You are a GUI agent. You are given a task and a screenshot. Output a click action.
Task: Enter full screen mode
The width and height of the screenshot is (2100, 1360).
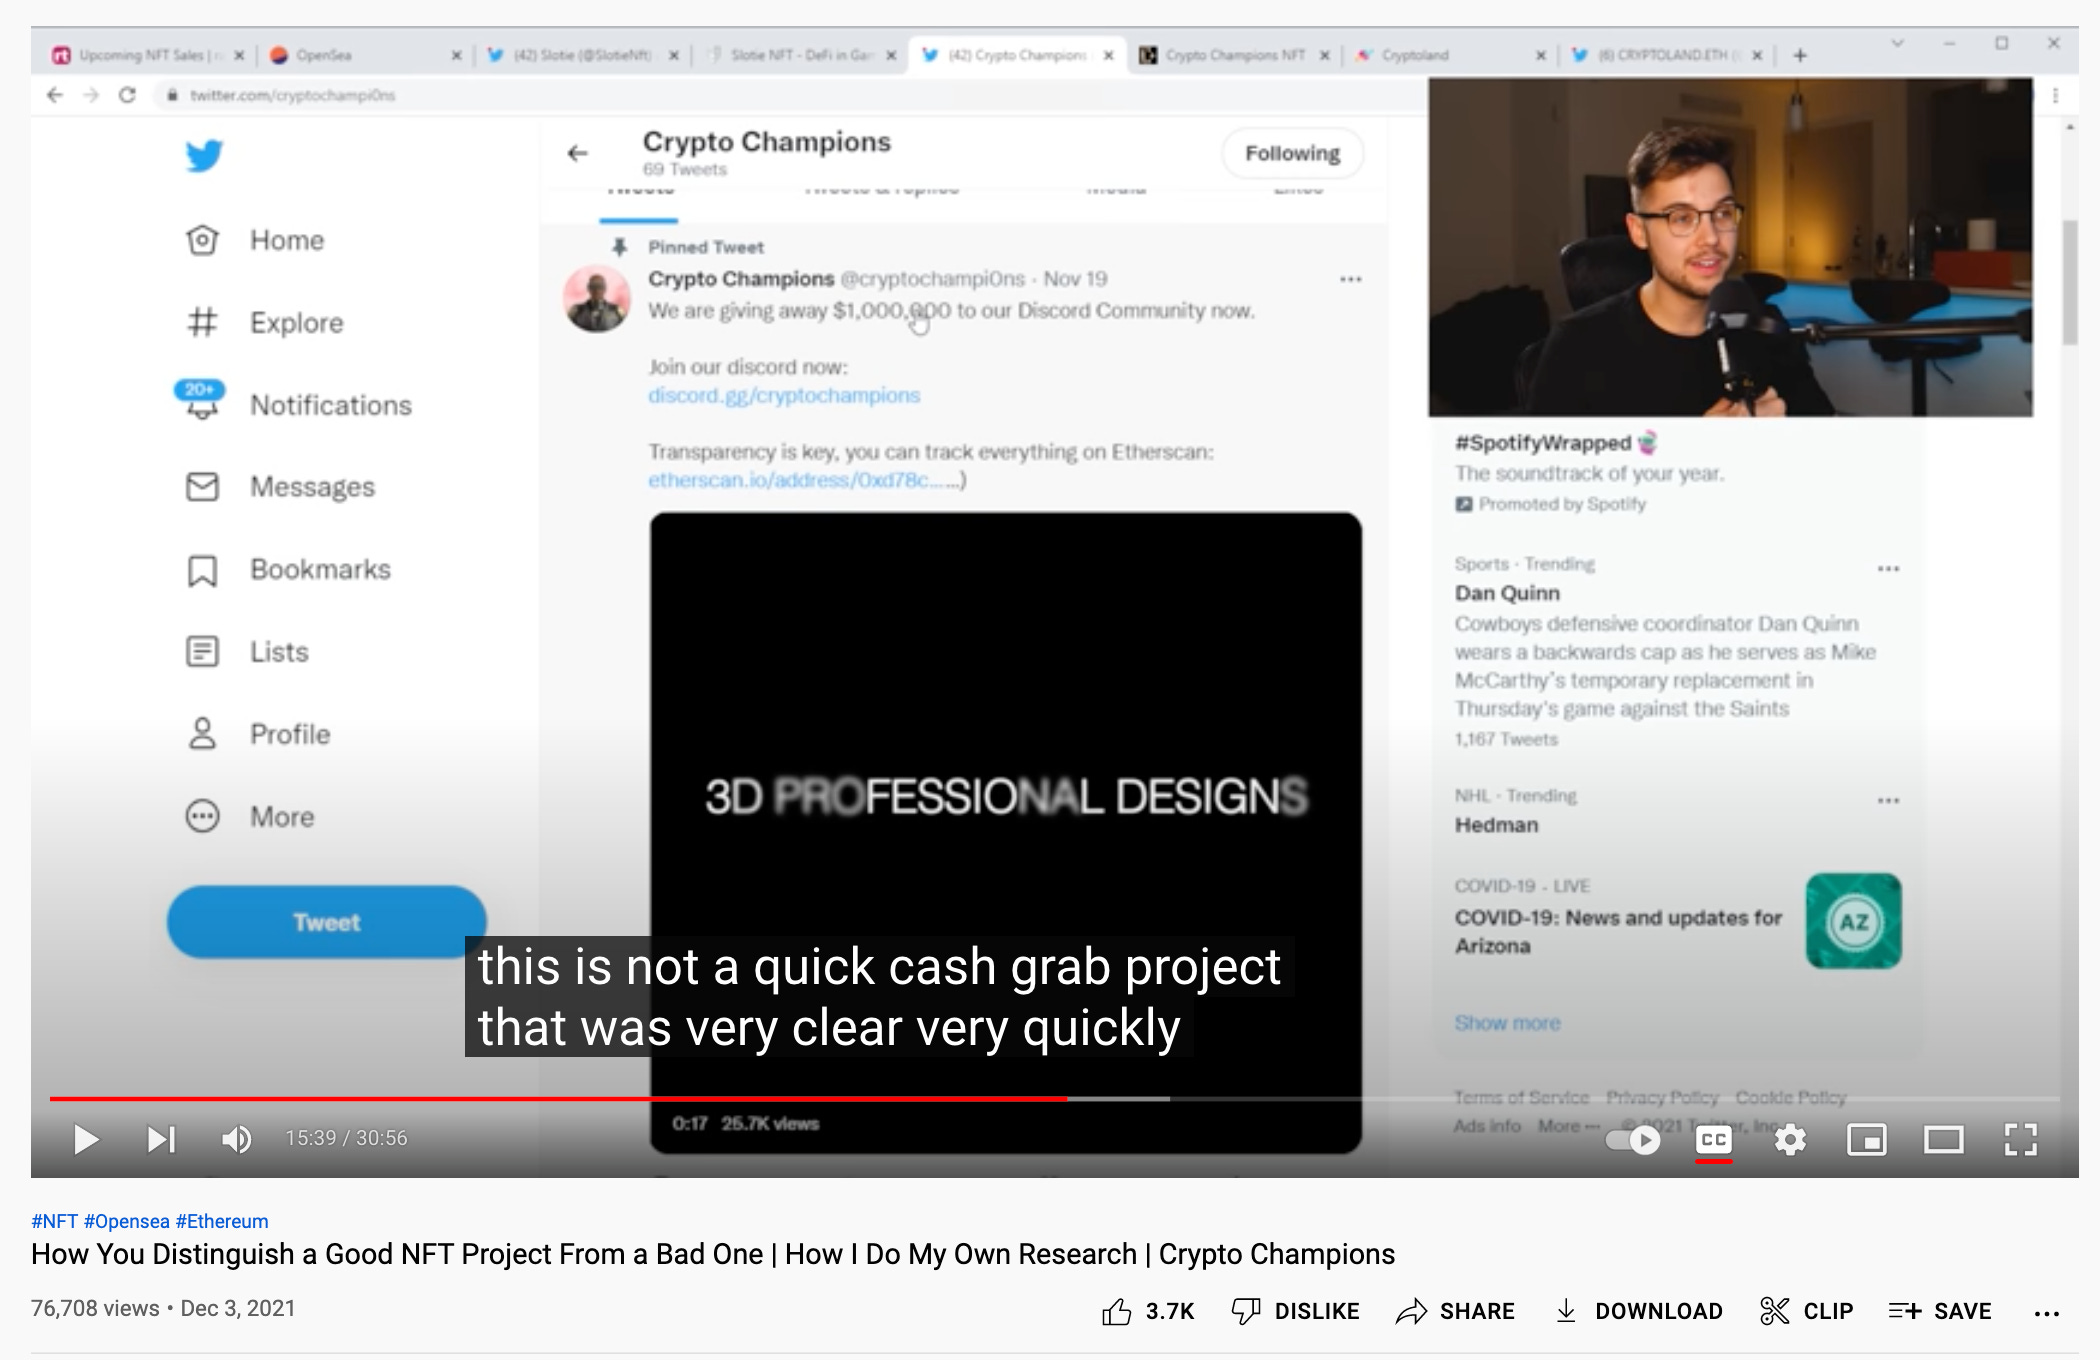pyautogui.click(x=2020, y=1140)
